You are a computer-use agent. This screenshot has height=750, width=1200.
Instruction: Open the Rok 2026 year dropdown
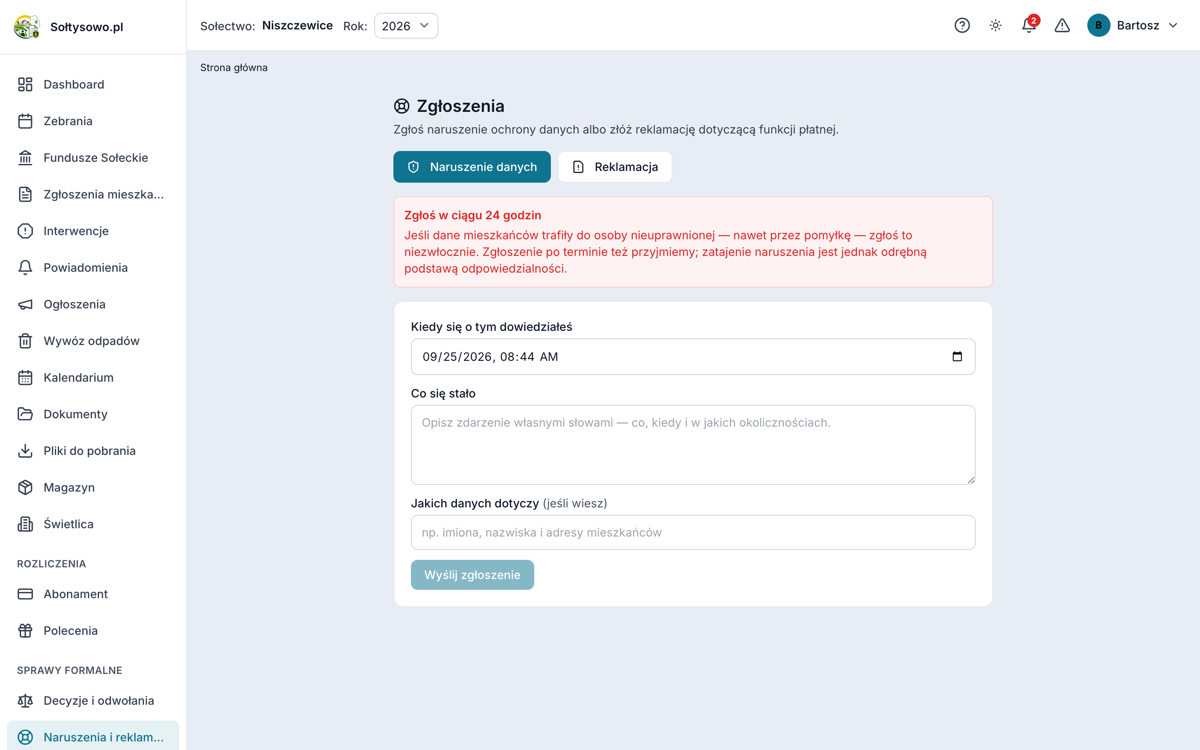tap(406, 26)
